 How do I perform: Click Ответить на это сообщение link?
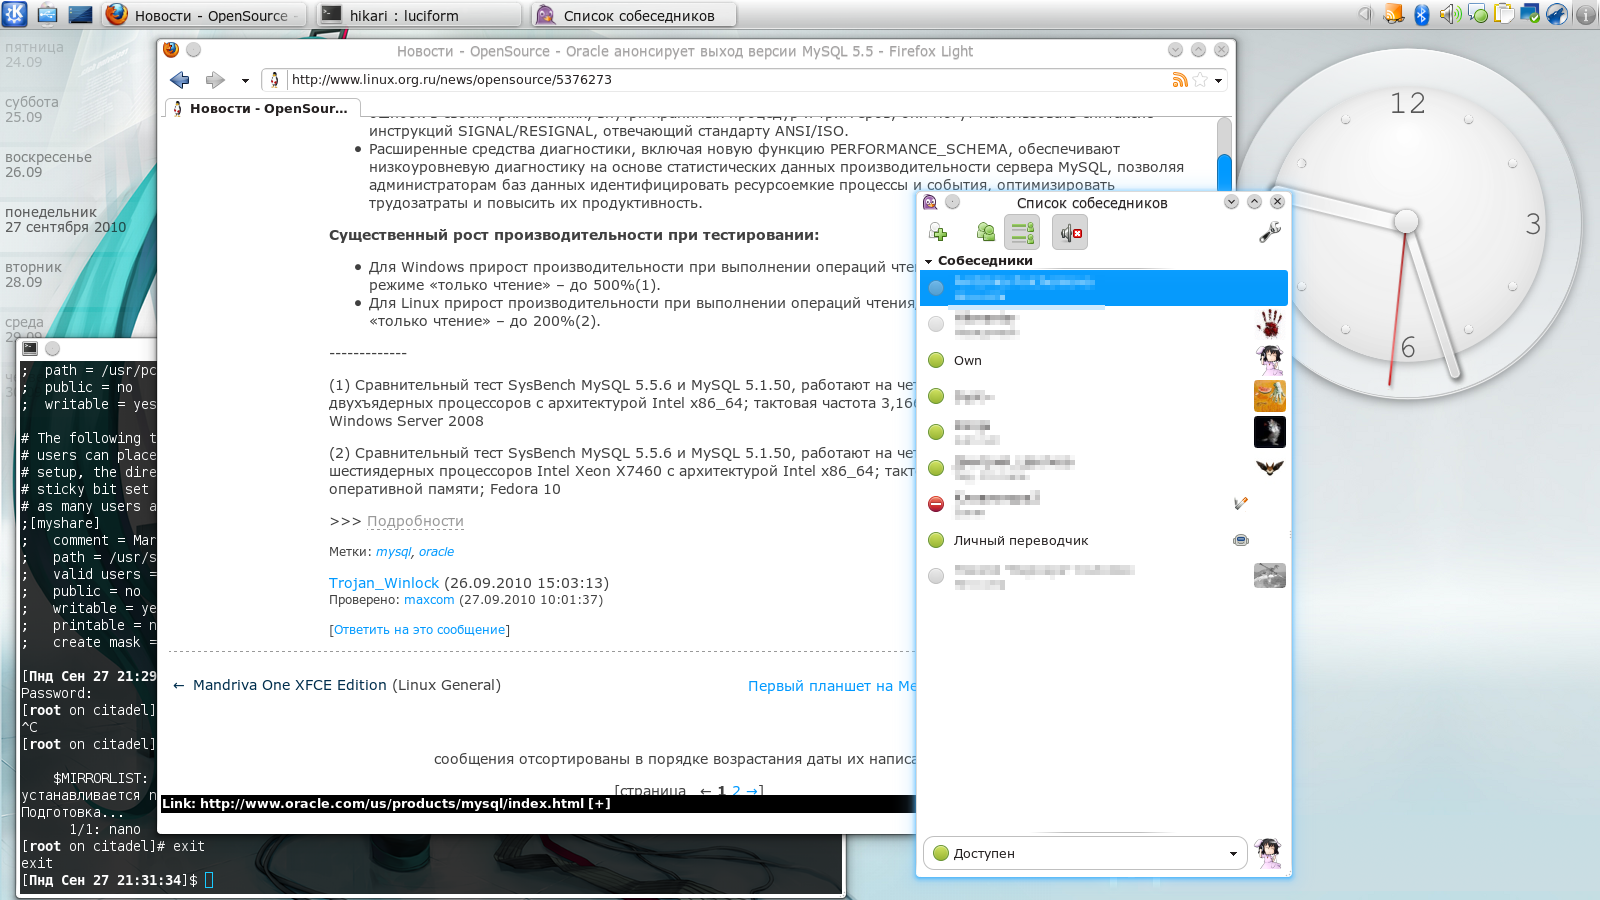point(419,630)
